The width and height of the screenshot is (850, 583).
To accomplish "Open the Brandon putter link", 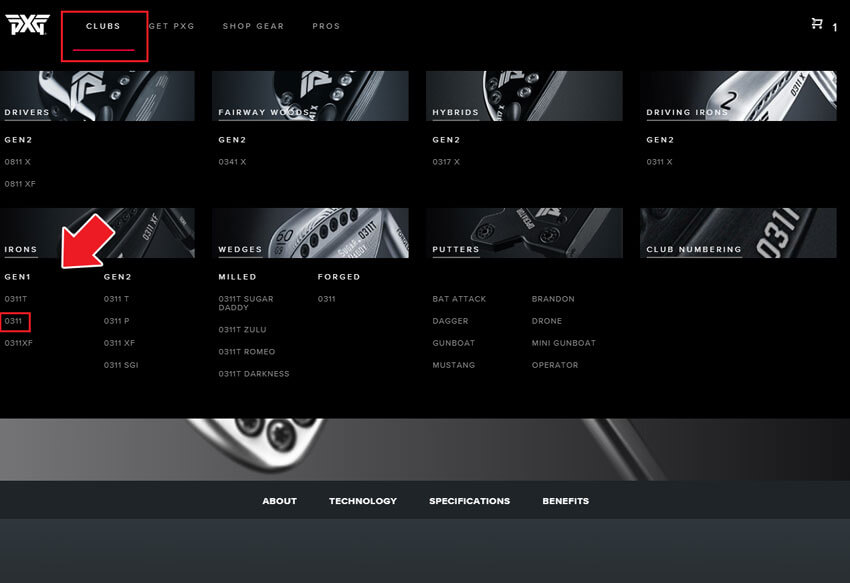I will tap(553, 299).
